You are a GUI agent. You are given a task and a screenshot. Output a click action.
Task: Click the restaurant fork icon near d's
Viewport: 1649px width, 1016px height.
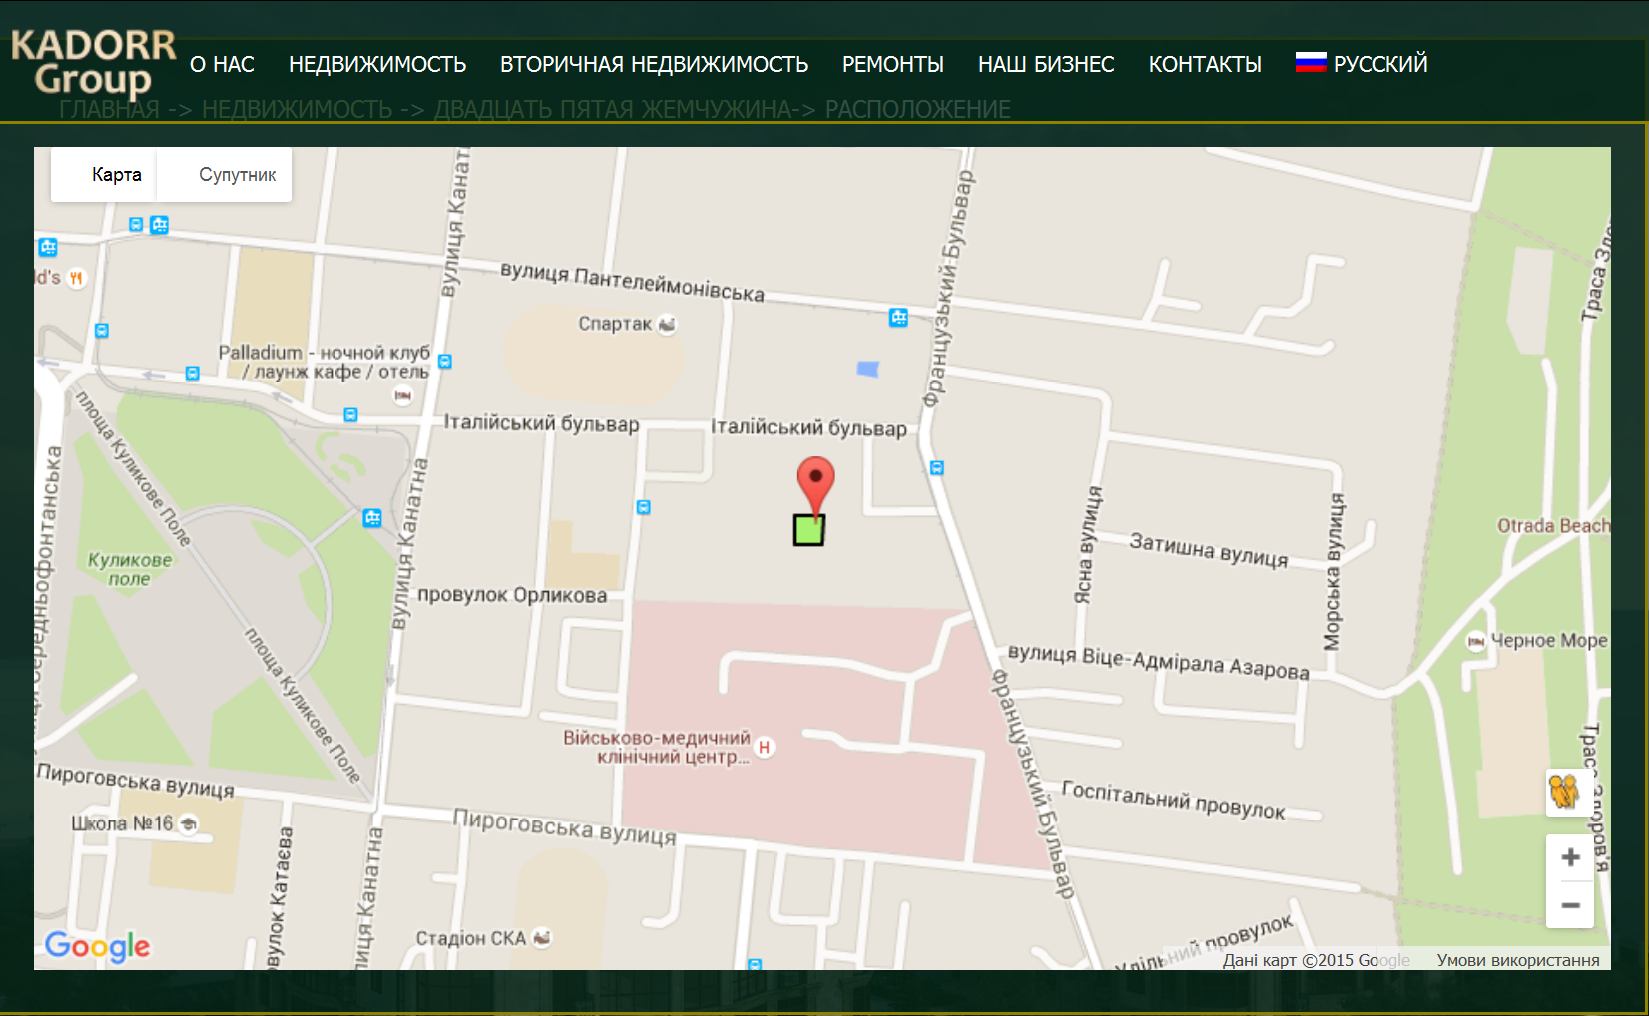(x=76, y=279)
